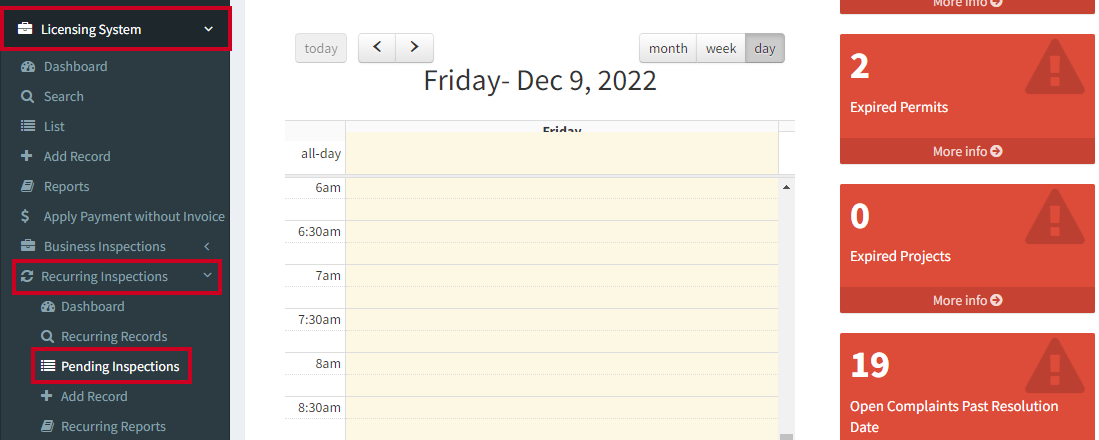Switch calendar to week view
The width and height of the screenshot is (1099, 440).
(721, 48)
